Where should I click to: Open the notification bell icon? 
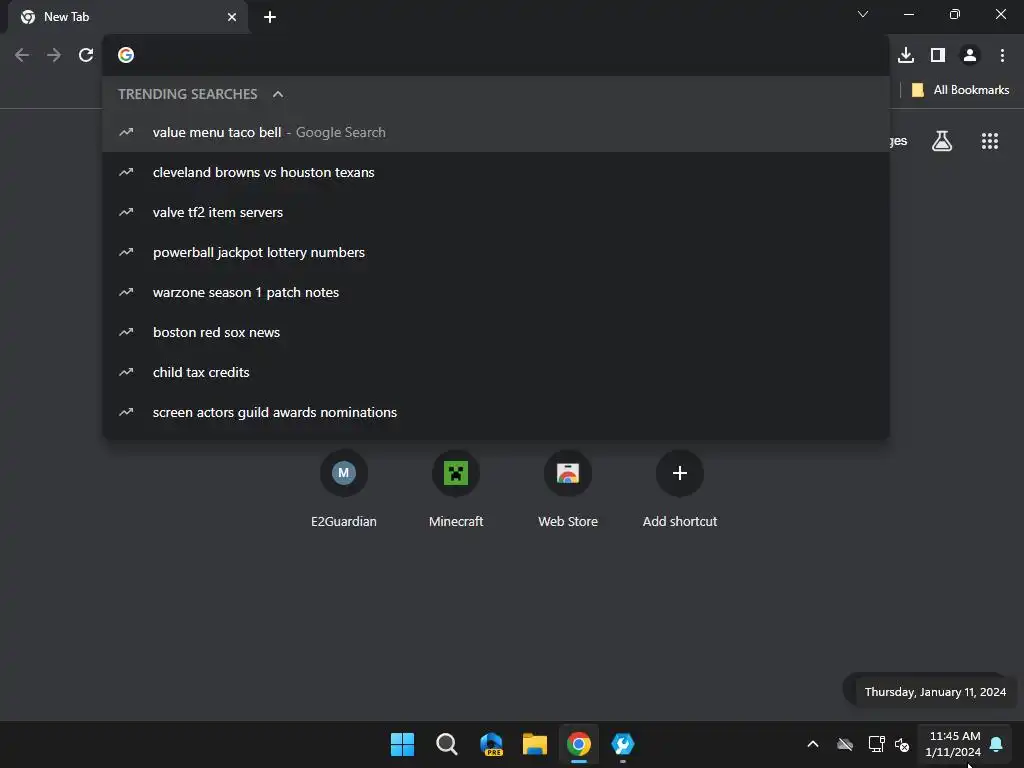[996, 744]
